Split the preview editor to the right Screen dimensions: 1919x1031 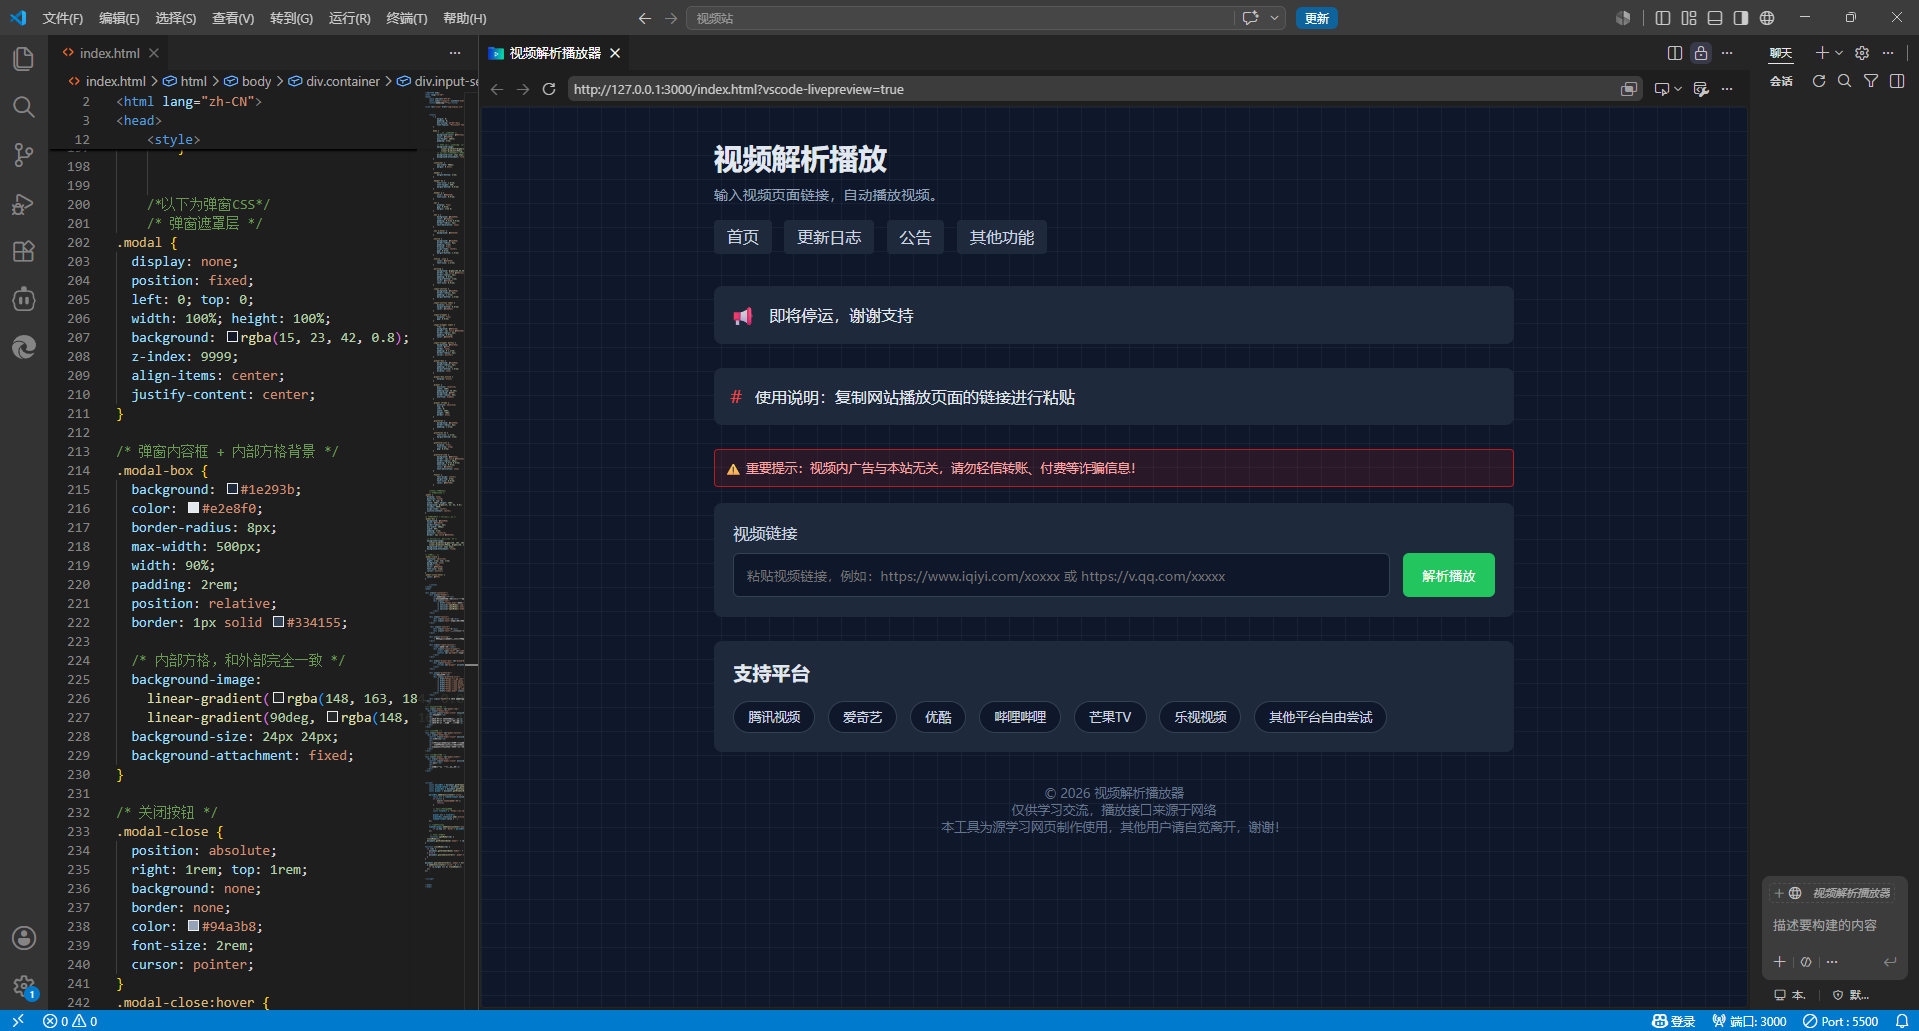coord(1675,53)
